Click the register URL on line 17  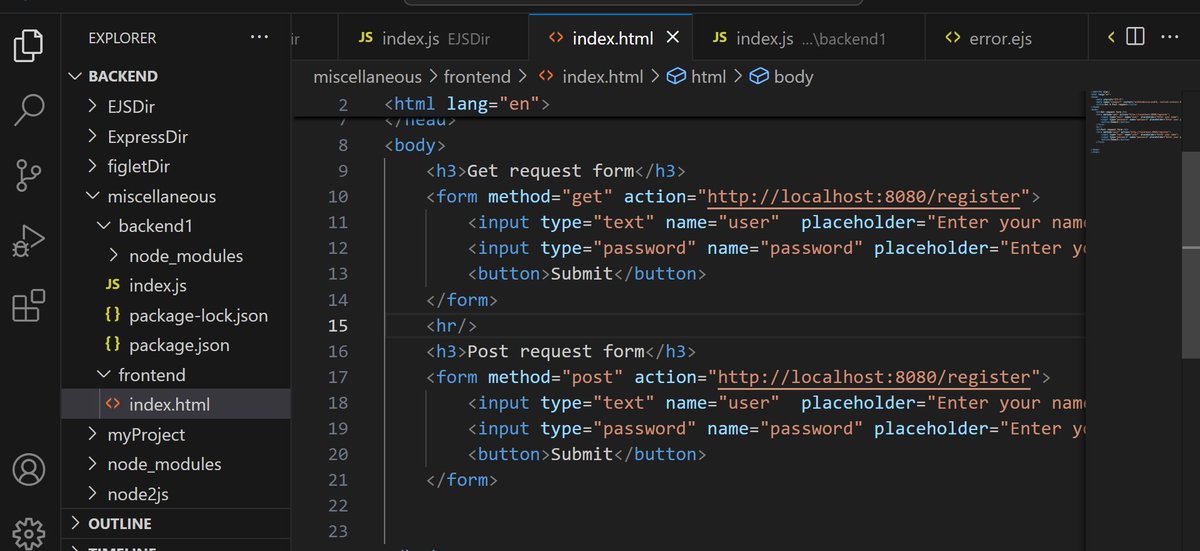pyautogui.click(x=875, y=377)
